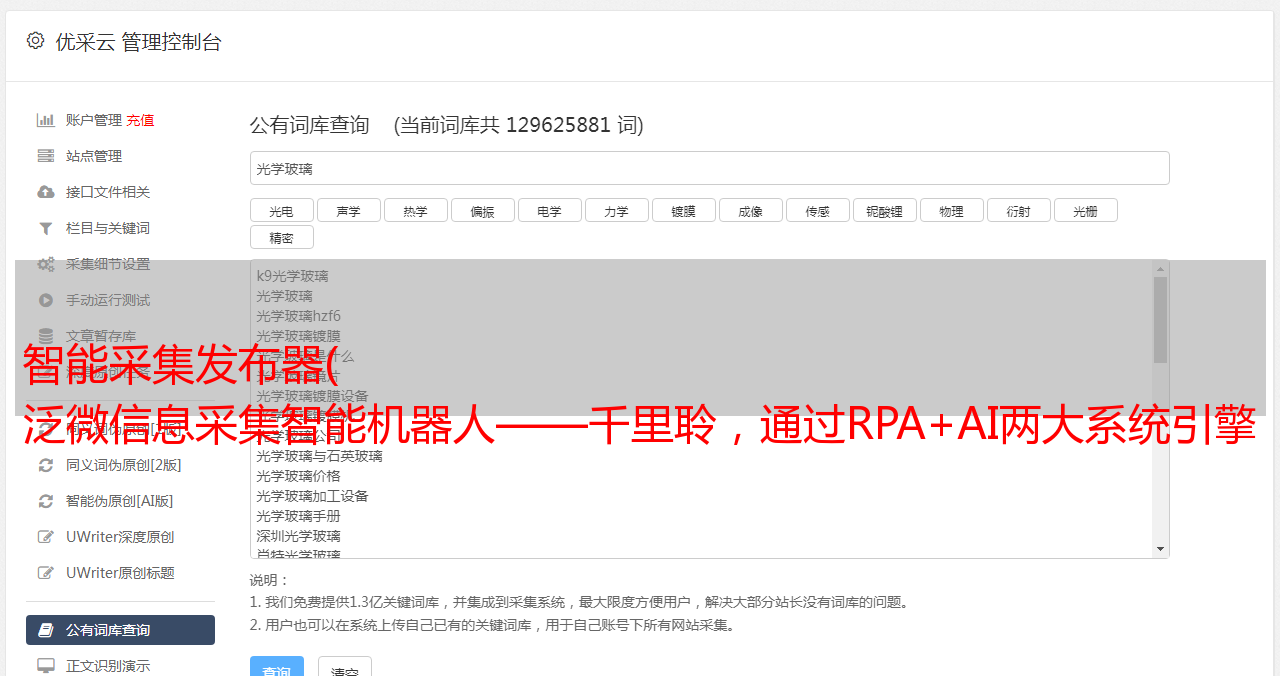The image size is (1280, 676).
Task: Click the results list scrollbar thumb
Action: click(x=1160, y=320)
